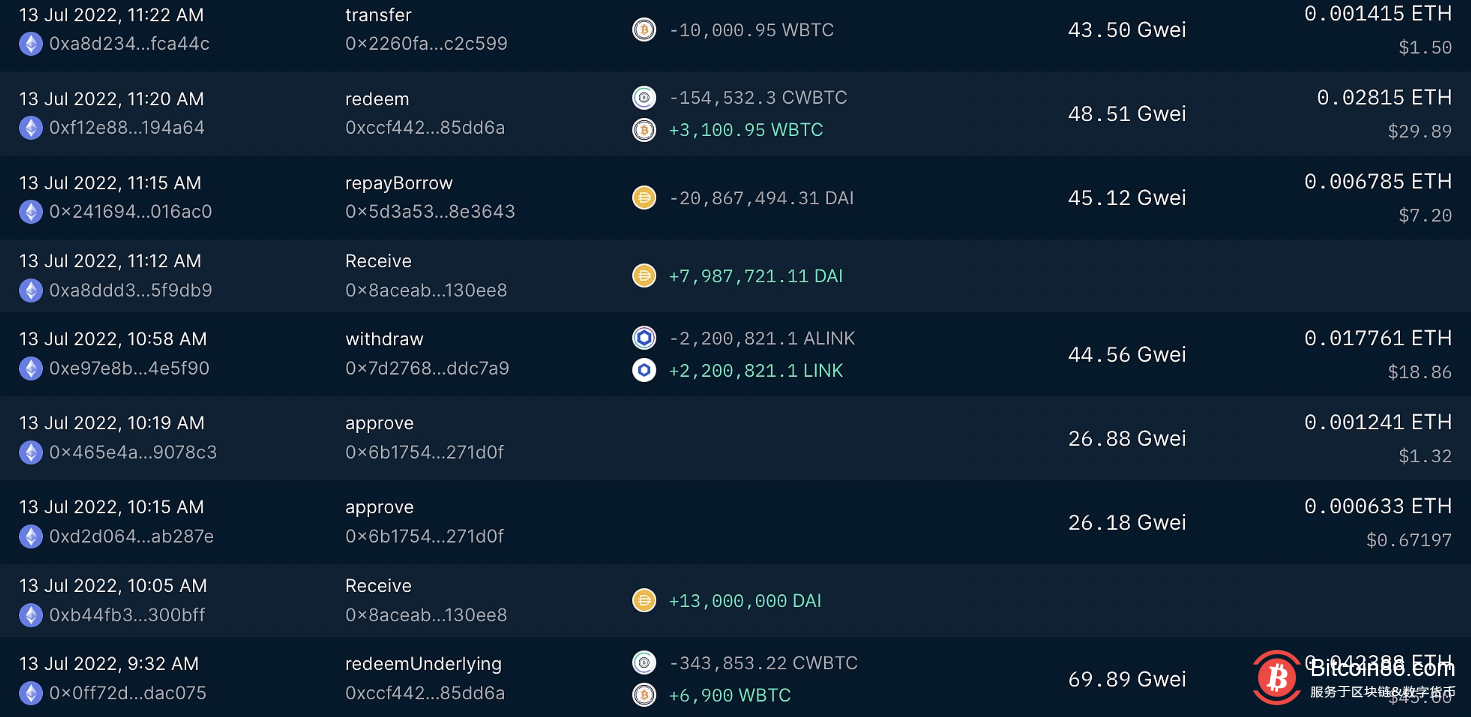Screen dimensions: 1471x717
Task: Click the 0.02815 ETH fee amount
Action: [1383, 97]
